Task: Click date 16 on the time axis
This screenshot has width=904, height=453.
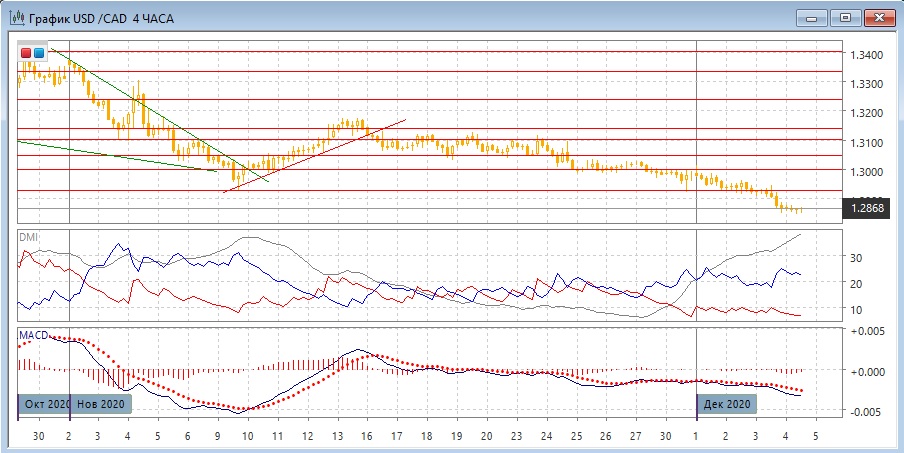Action: [x=367, y=437]
